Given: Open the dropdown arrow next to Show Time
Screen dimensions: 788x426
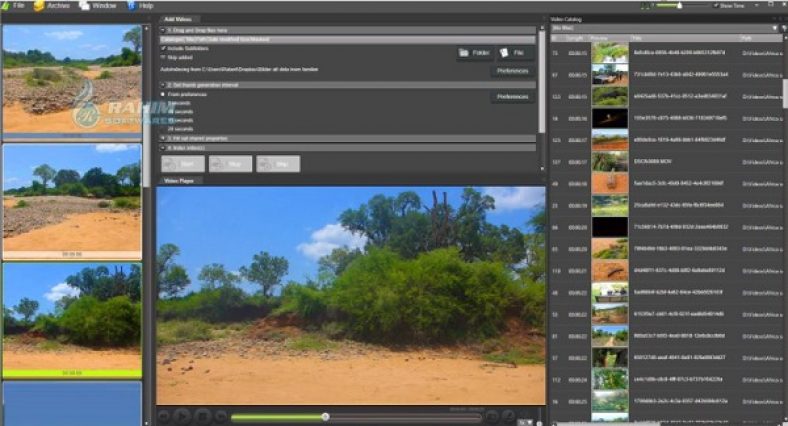Looking at the screenshot, I should (x=756, y=6).
